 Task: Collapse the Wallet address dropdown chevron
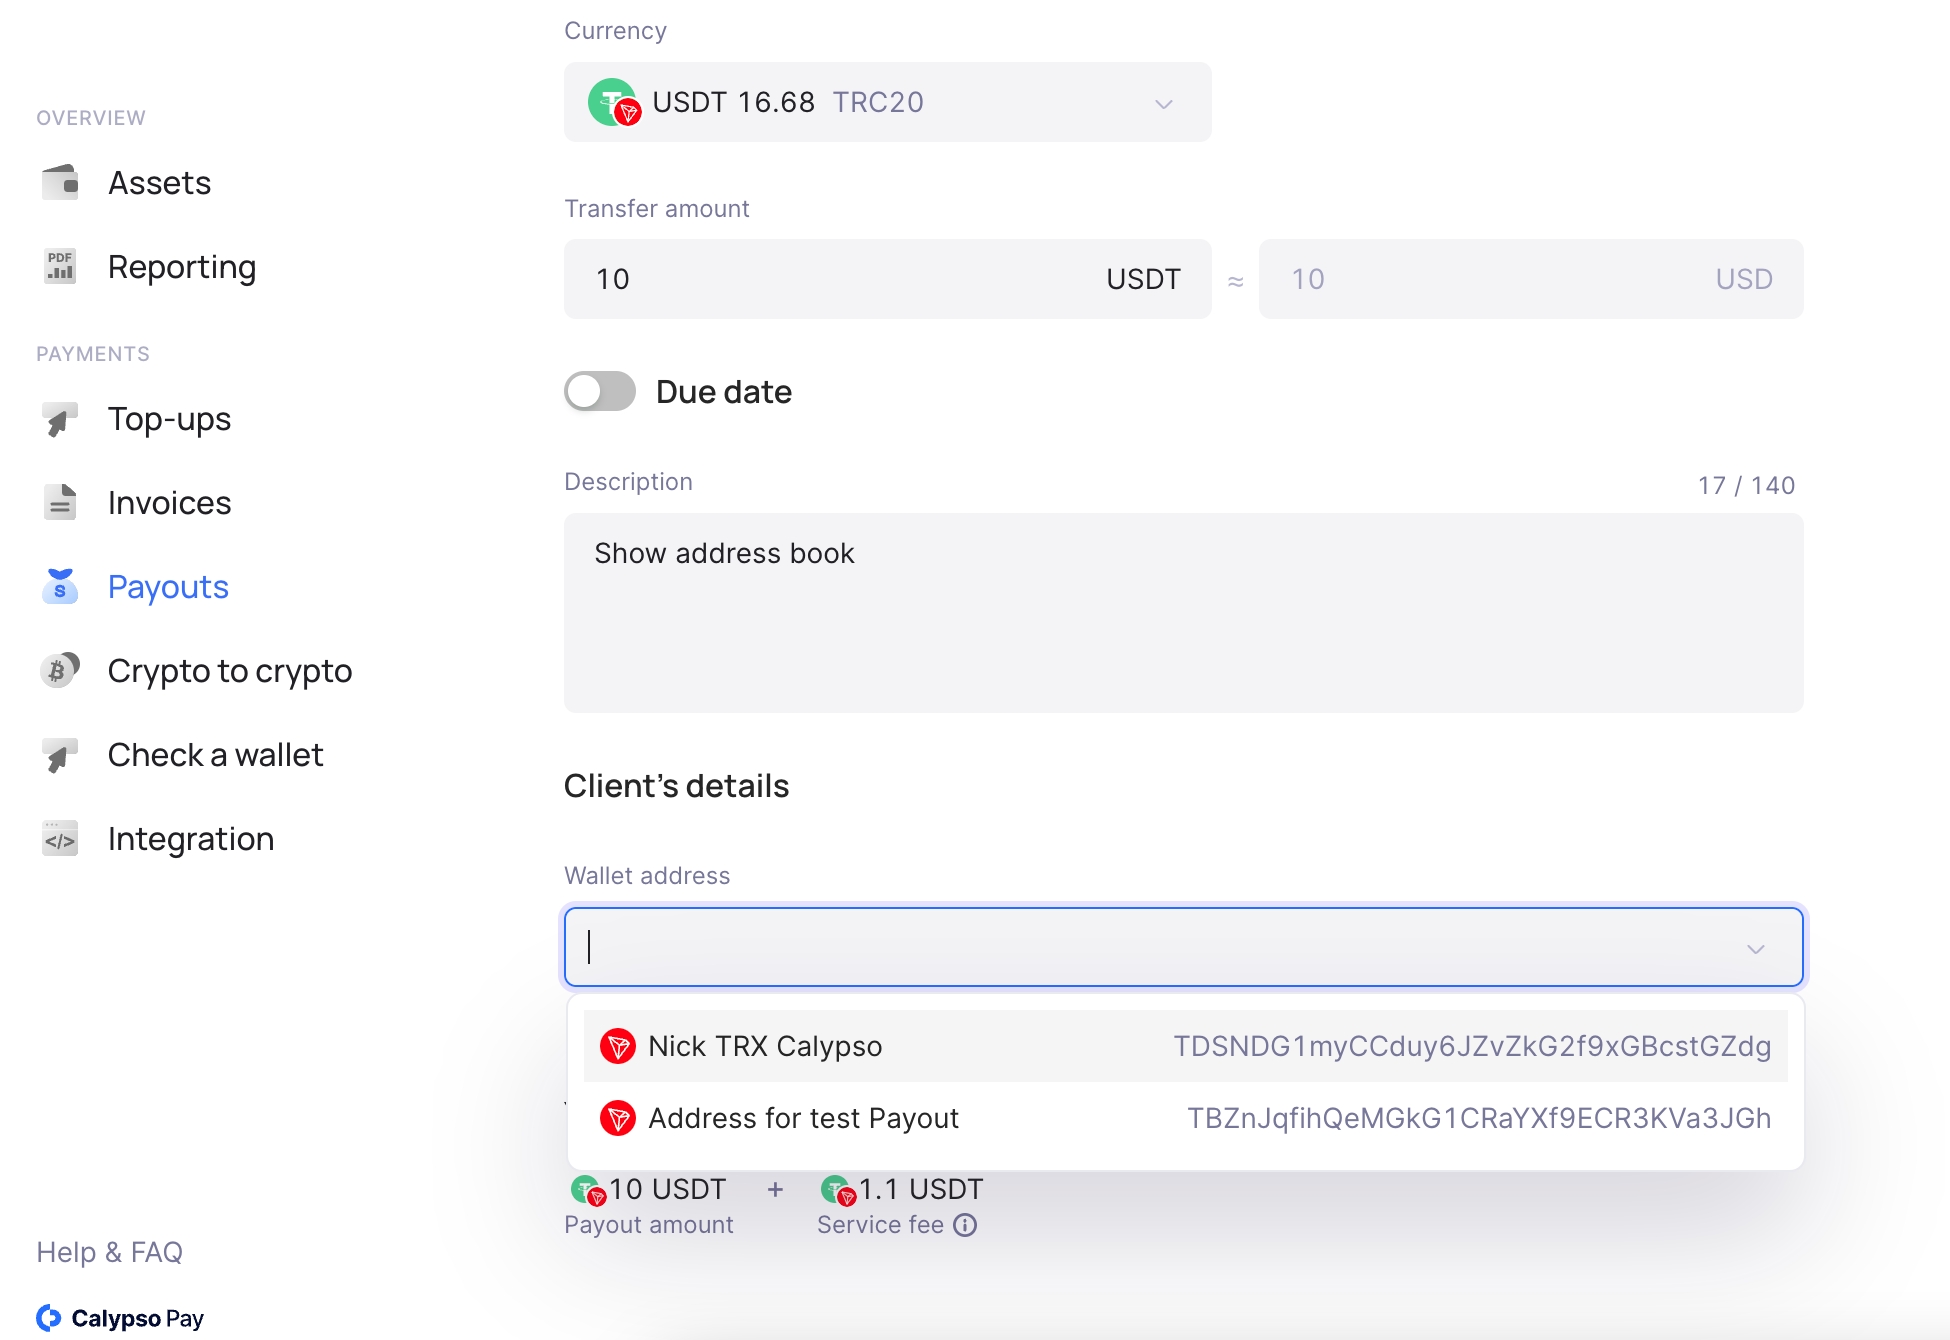pos(1755,948)
